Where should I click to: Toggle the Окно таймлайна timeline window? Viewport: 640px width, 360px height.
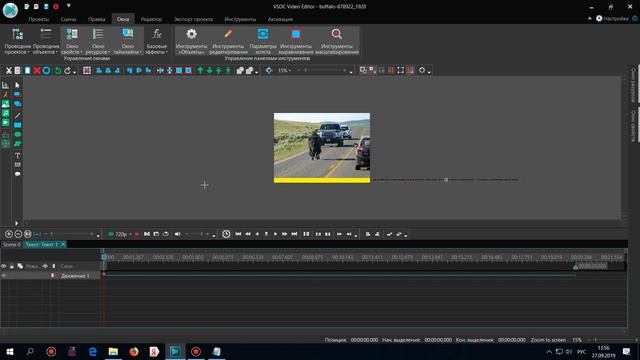tap(128, 41)
